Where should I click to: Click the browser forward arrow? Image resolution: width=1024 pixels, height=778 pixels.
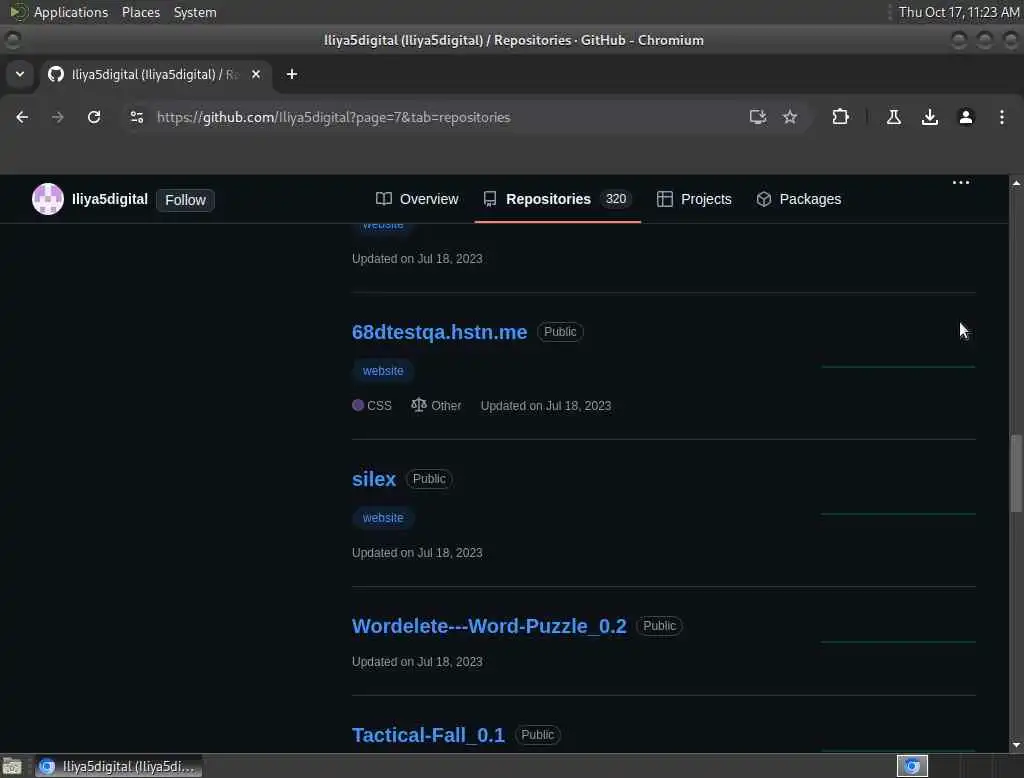(x=57, y=117)
